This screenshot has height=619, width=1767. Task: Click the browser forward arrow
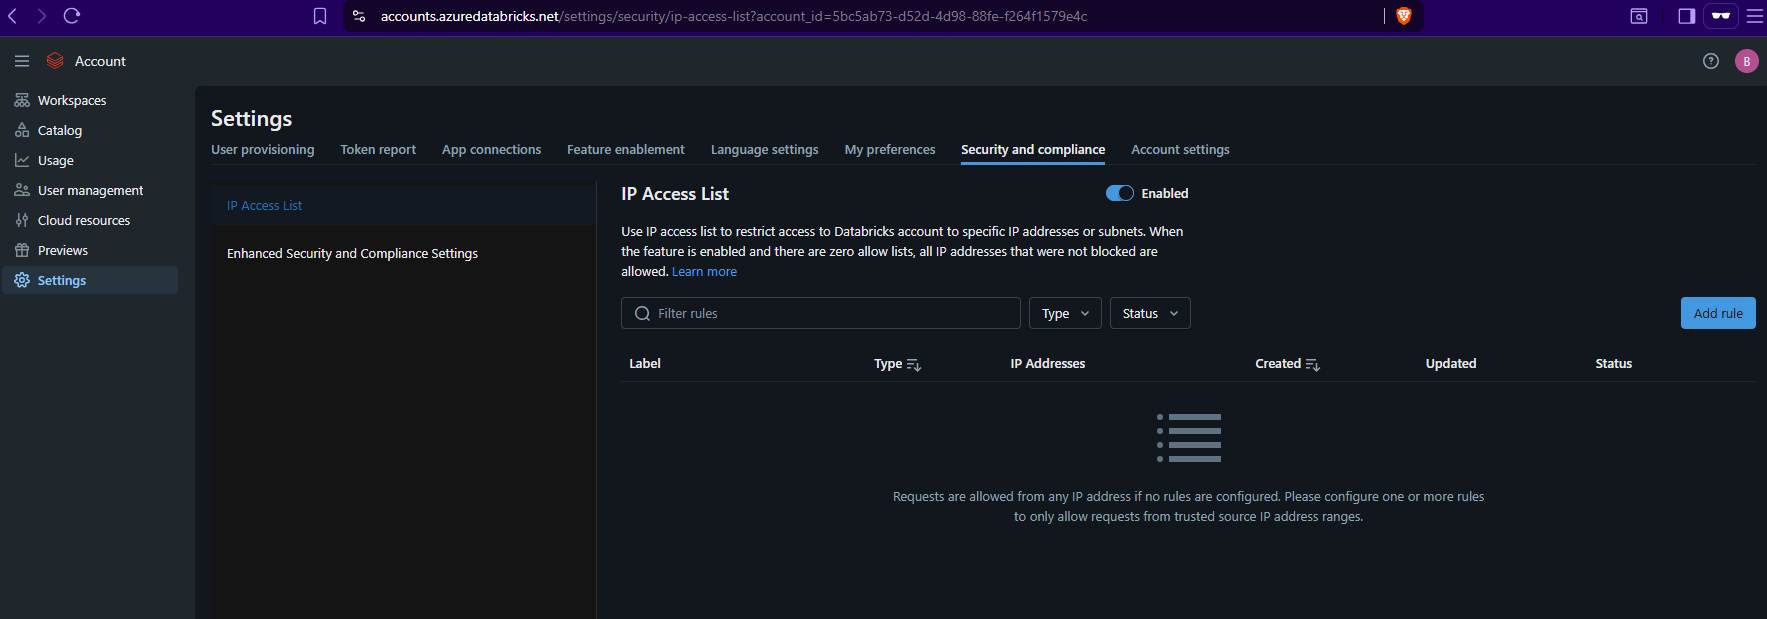42,16
